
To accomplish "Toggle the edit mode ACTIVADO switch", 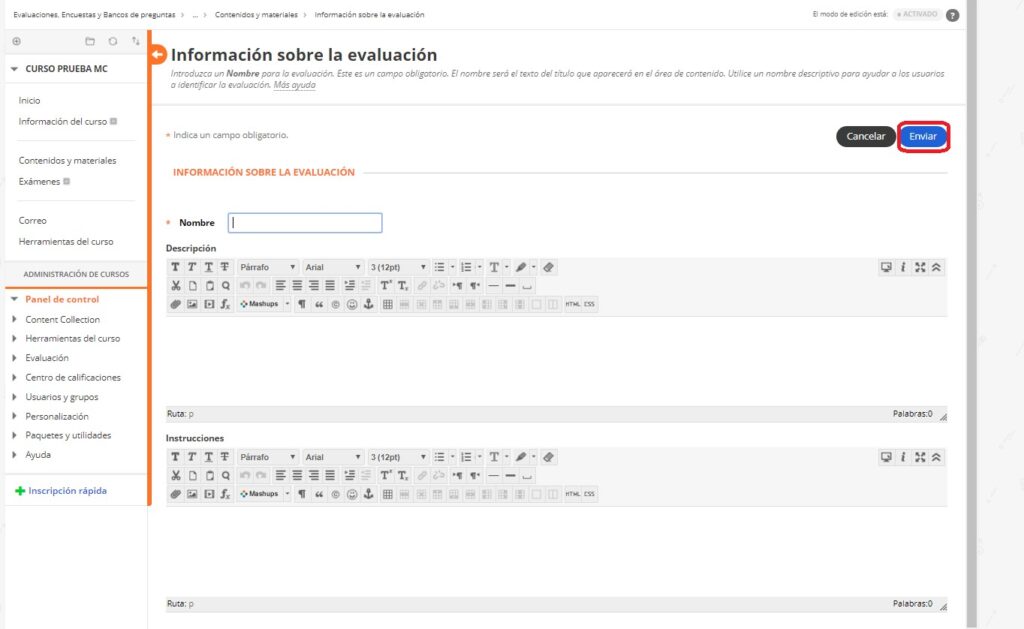I will (916, 15).
